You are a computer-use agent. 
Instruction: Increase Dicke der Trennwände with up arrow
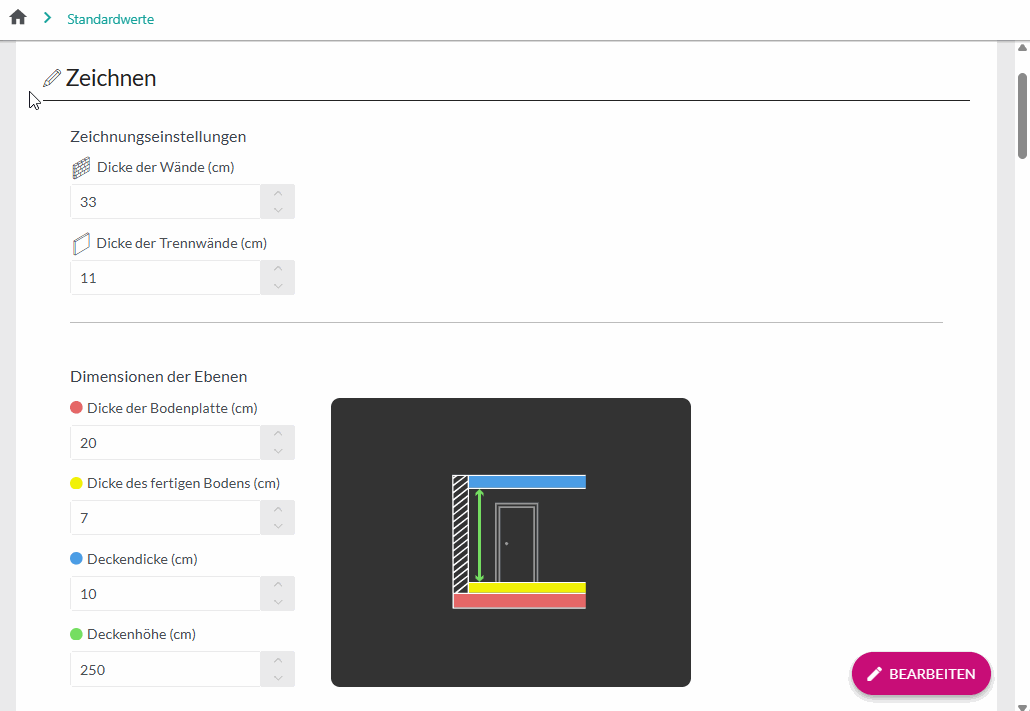pyautogui.click(x=277, y=269)
